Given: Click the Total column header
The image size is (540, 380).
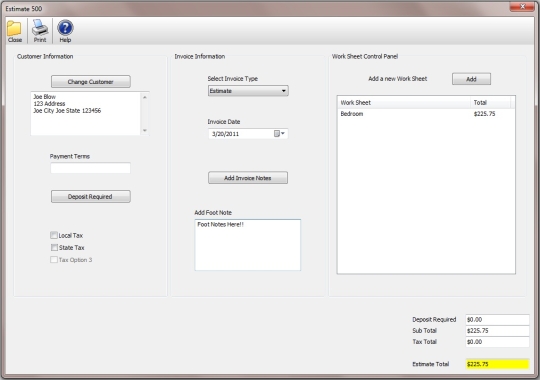Looking at the screenshot, I should [490, 103].
